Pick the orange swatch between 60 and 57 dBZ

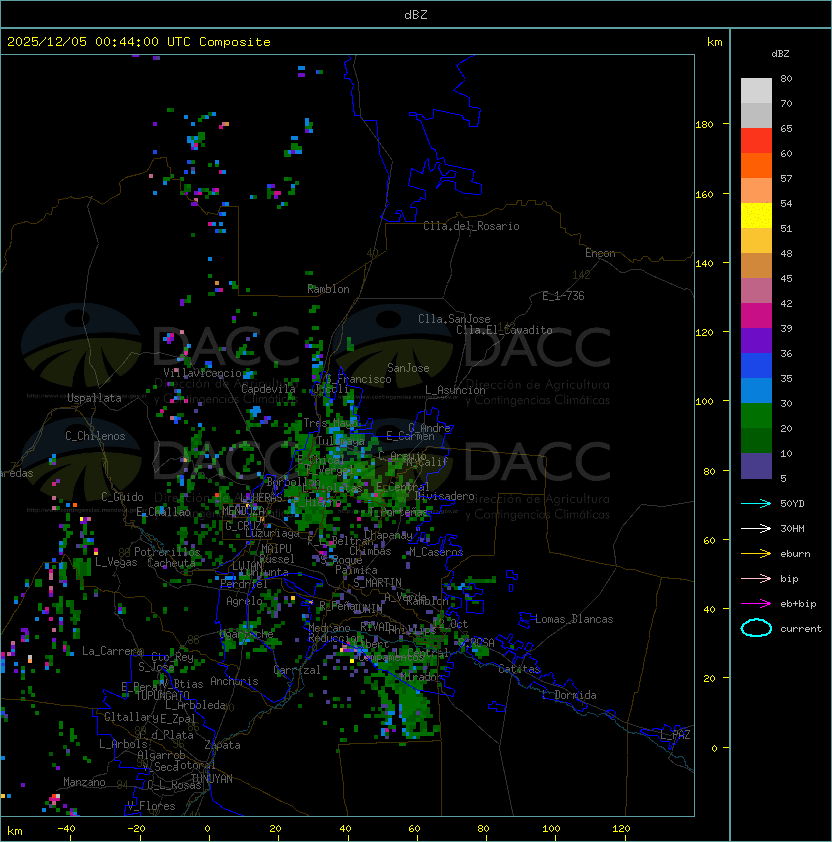pos(756,165)
